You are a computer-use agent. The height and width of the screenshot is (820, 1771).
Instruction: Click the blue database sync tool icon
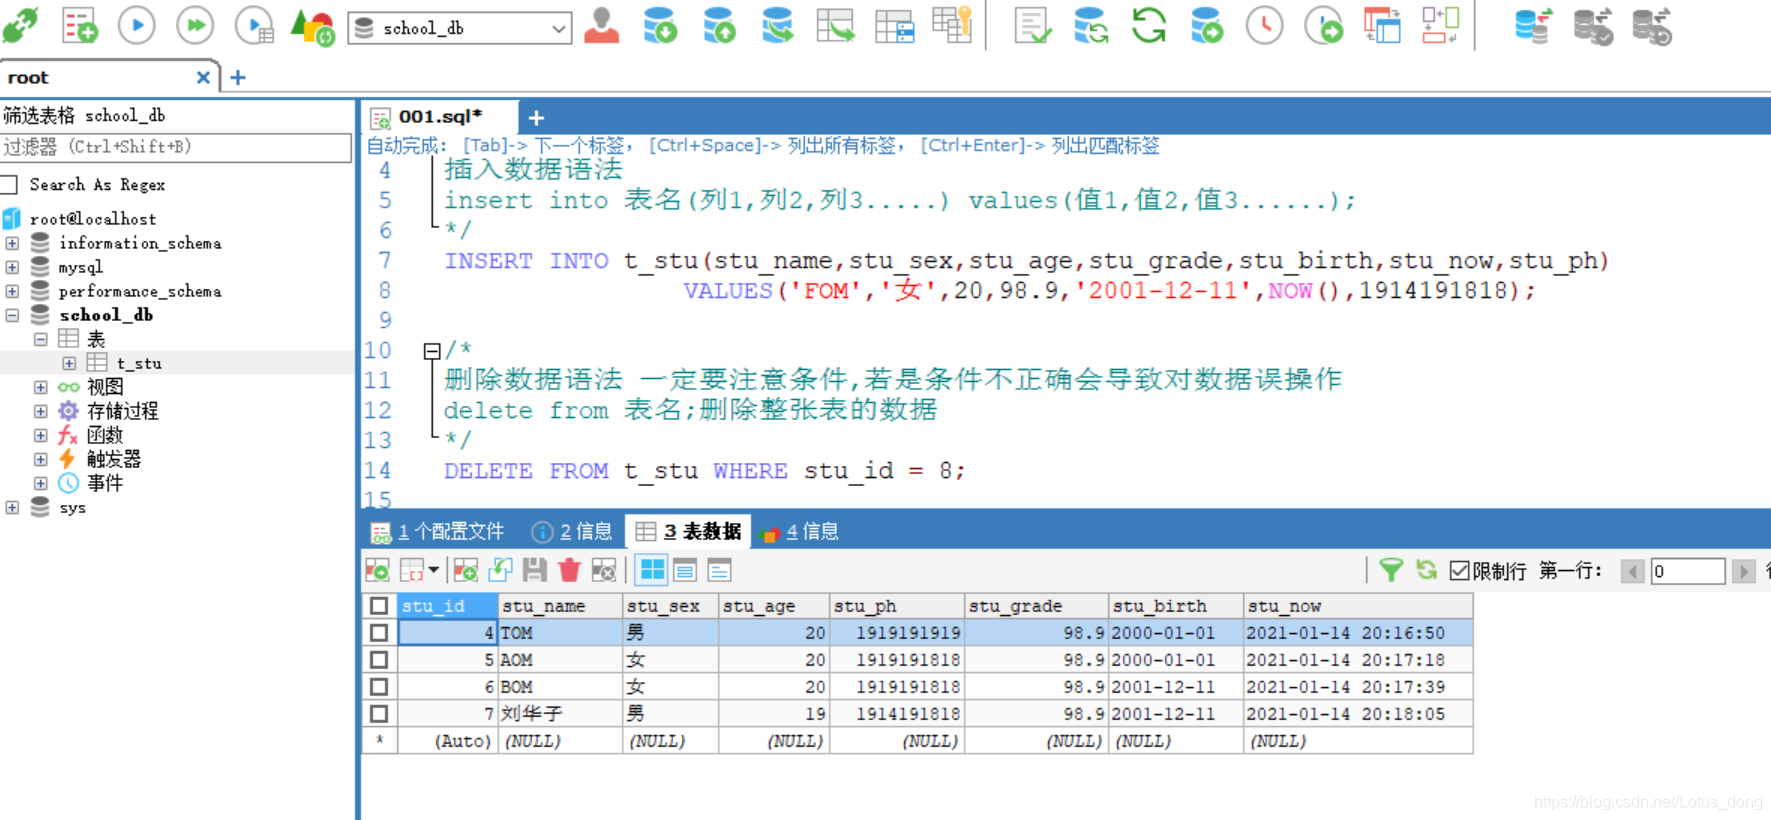[x=1532, y=26]
